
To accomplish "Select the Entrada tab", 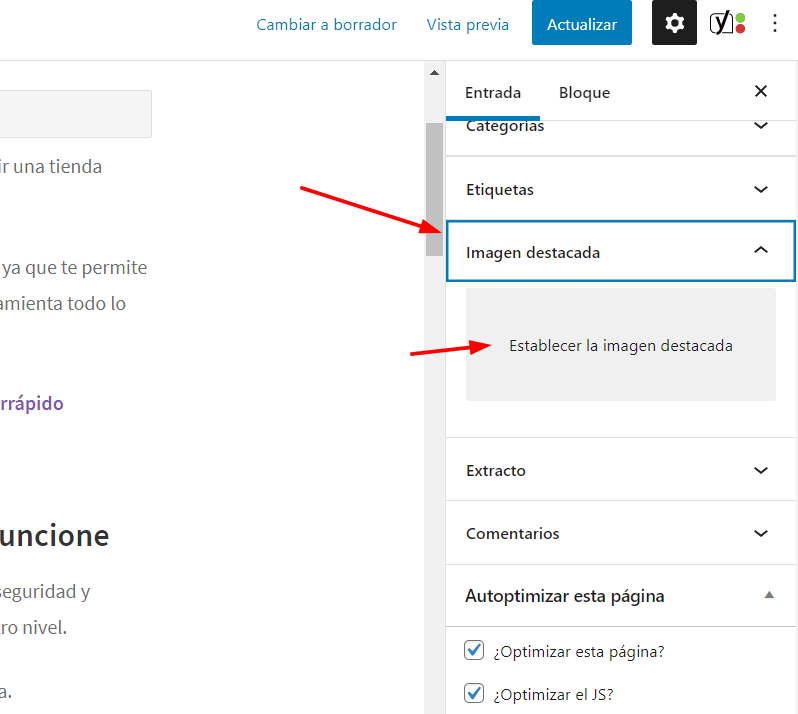I will 493,93.
